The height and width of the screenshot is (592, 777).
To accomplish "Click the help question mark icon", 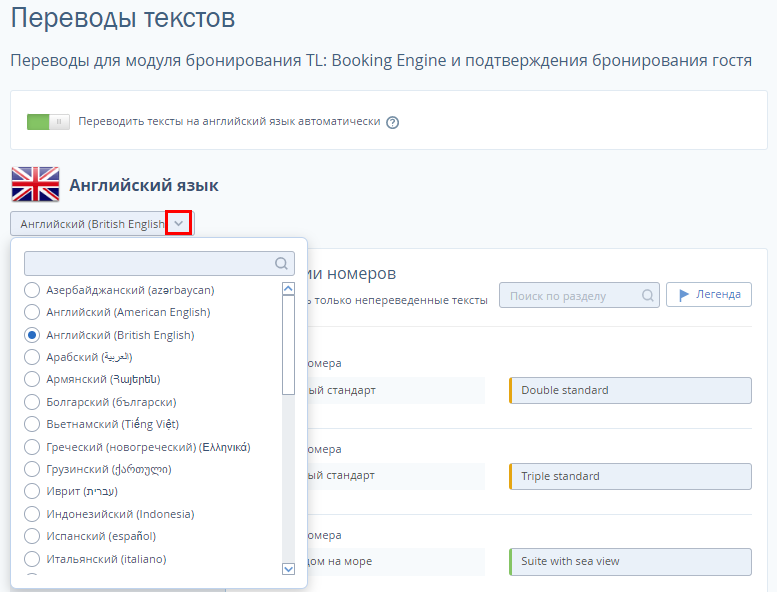I will (x=393, y=123).
